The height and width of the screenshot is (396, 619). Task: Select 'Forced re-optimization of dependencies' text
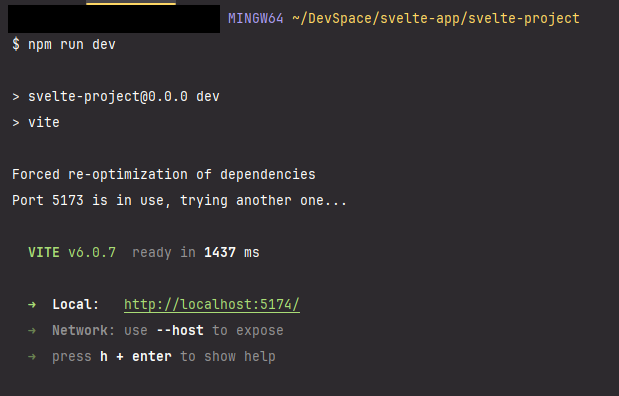tap(164, 175)
